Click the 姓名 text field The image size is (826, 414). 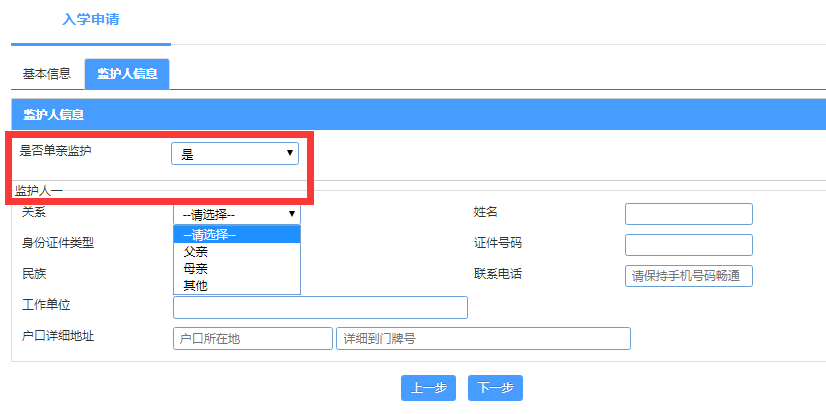pyautogui.click(x=688, y=214)
